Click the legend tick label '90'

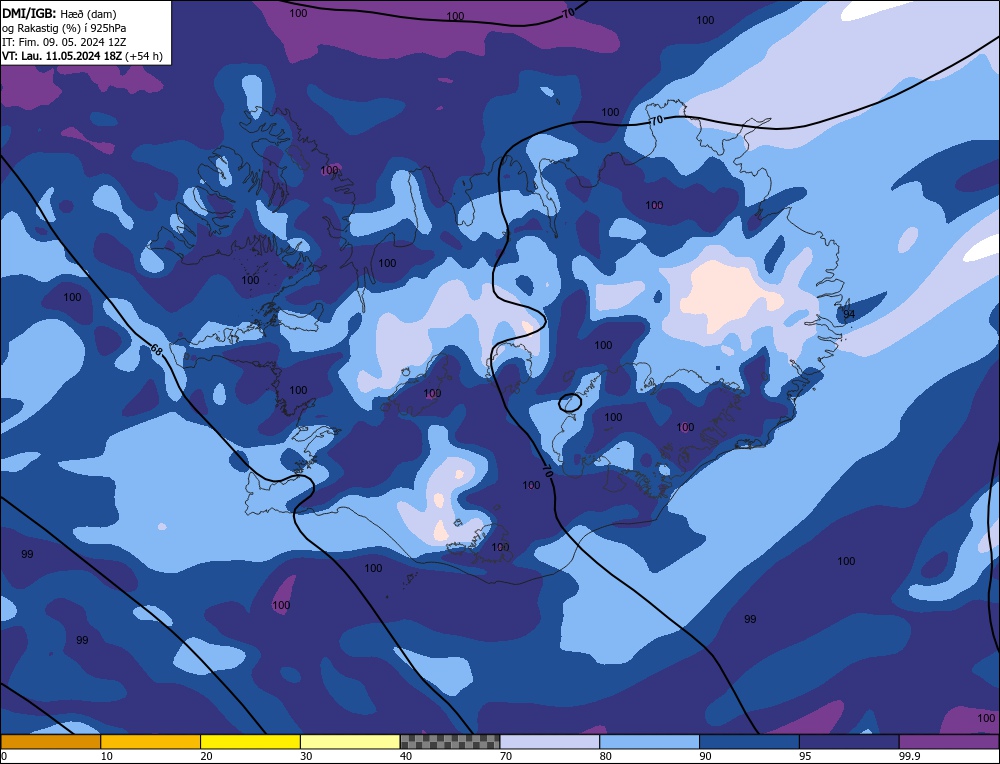pyautogui.click(x=705, y=756)
